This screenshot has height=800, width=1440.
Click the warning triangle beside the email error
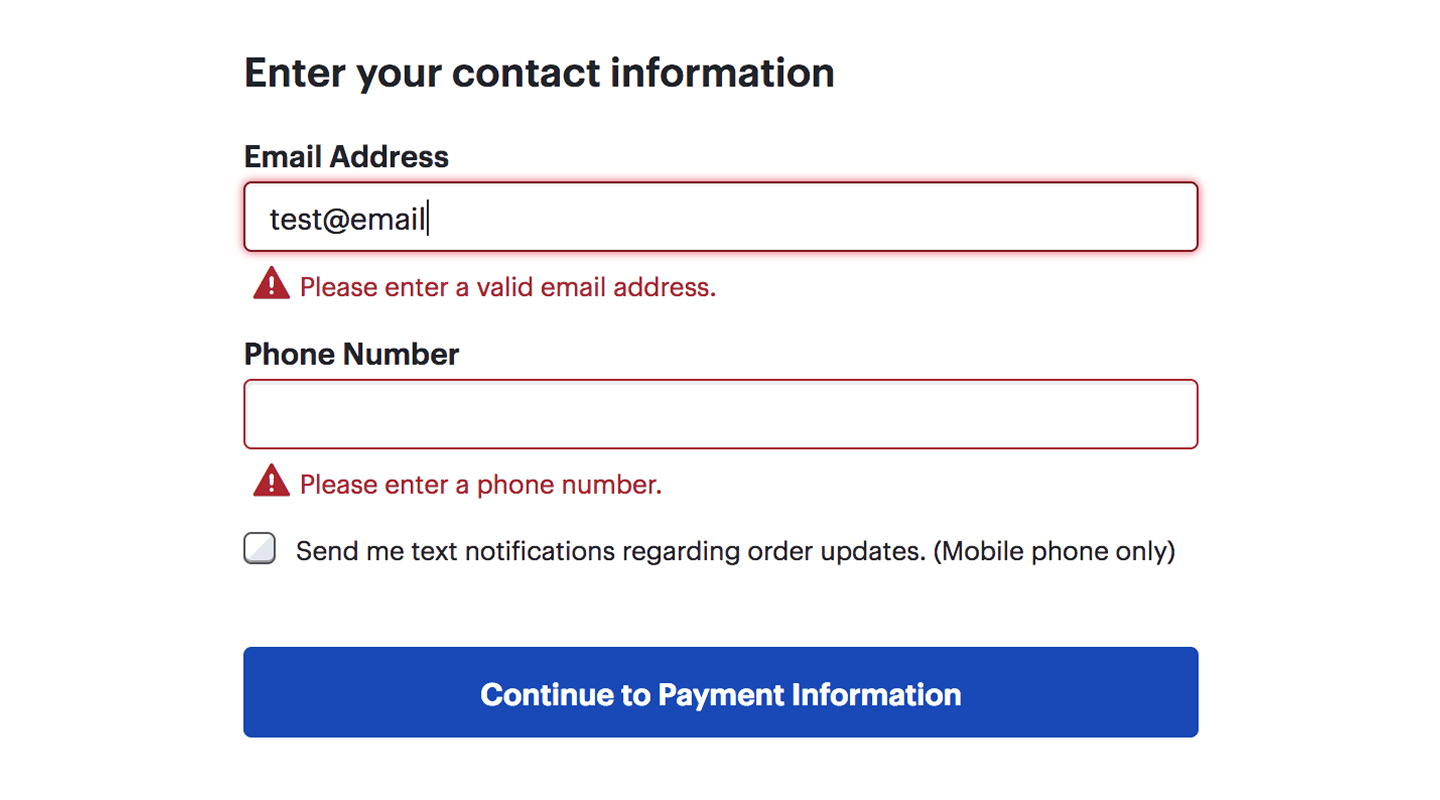click(x=271, y=286)
